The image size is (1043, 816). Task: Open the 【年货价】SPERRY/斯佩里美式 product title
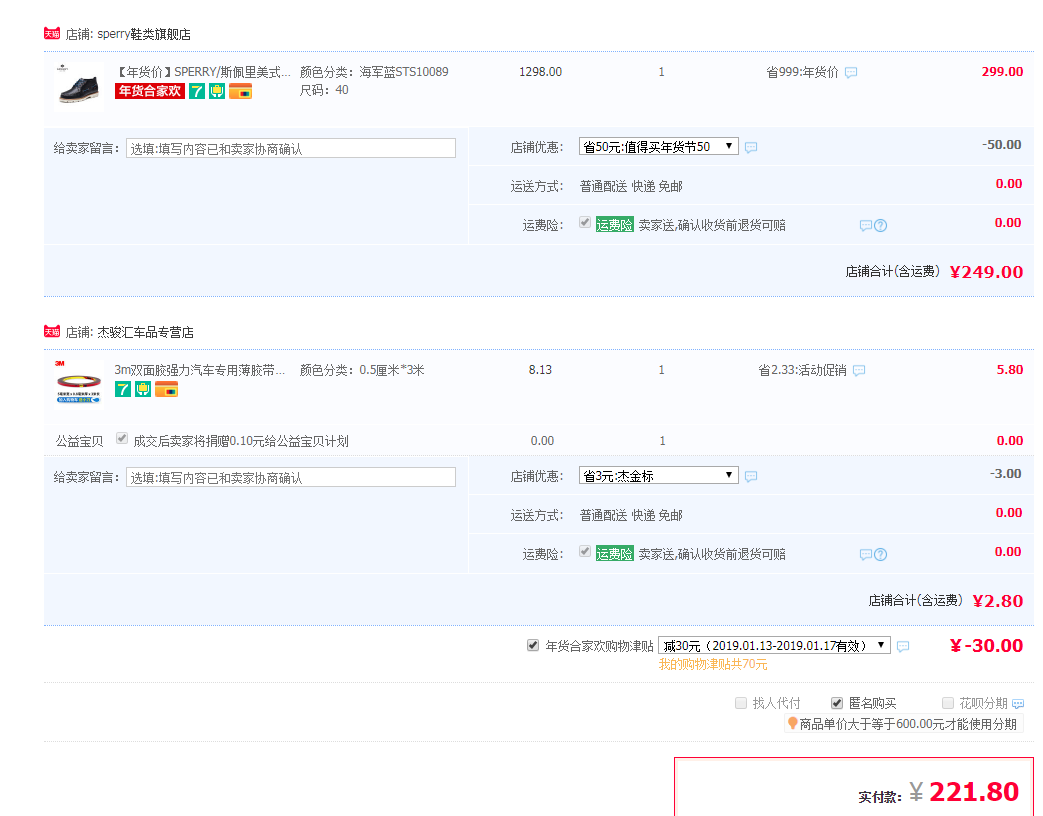point(203,72)
